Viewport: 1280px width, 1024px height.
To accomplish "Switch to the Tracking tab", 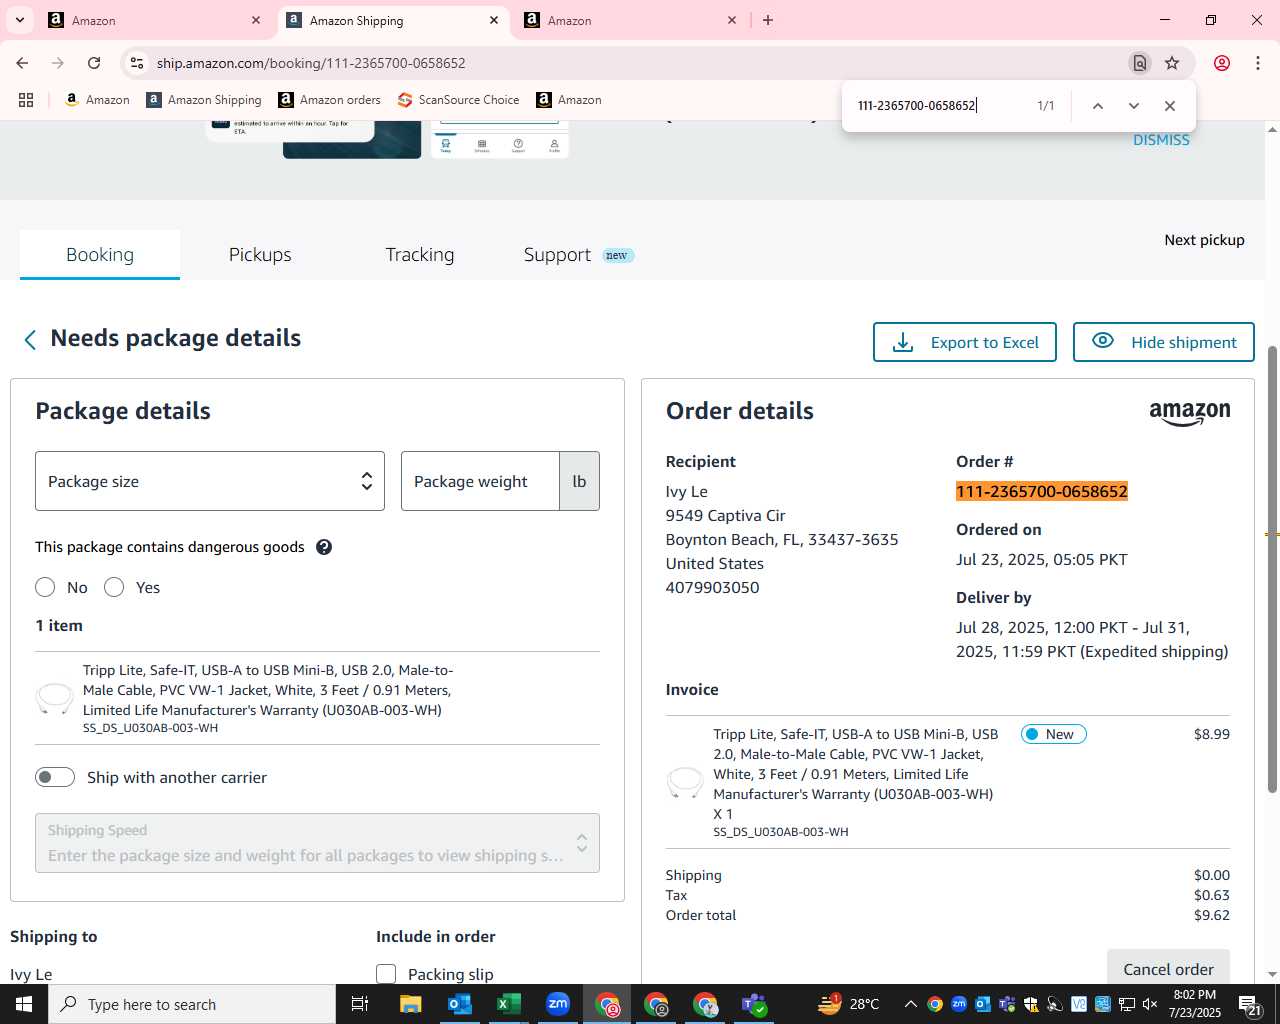I will pyautogui.click(x=420, y=255).
